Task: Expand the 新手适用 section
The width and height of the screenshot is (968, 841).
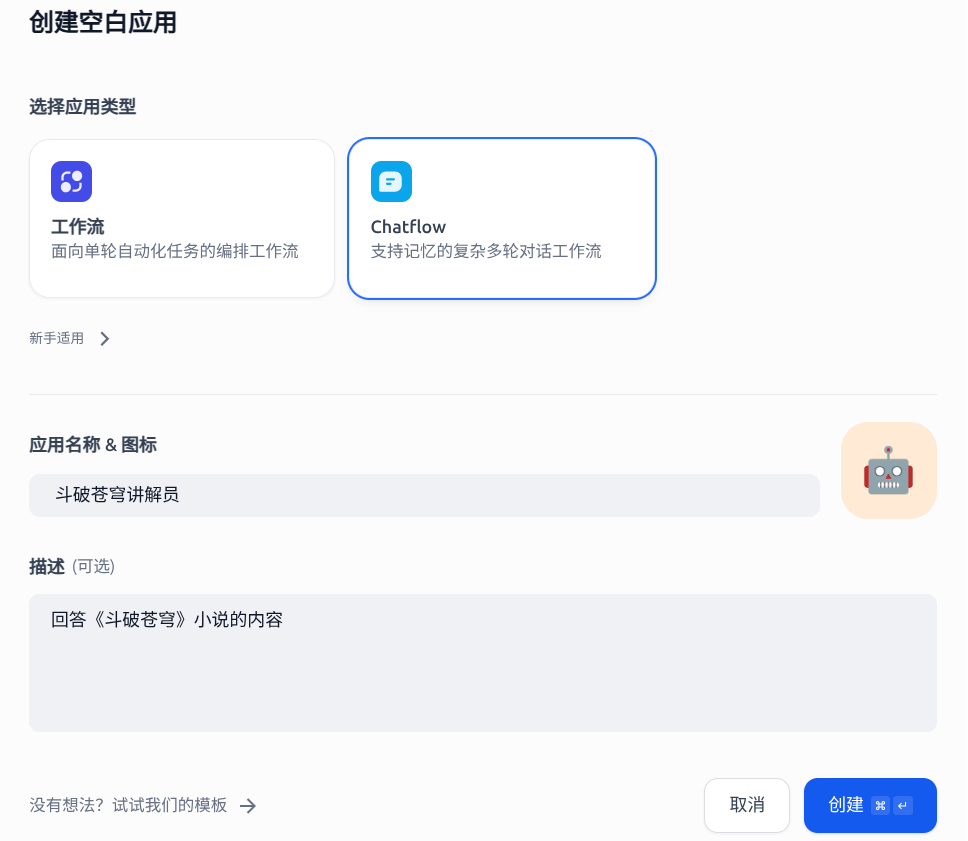Action: (x=70, y=338)
